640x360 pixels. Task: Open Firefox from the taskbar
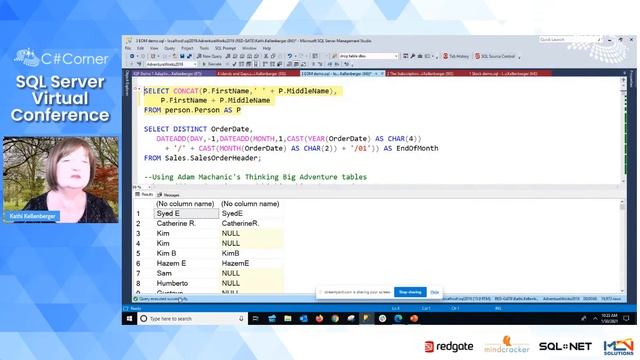(319, 318)
